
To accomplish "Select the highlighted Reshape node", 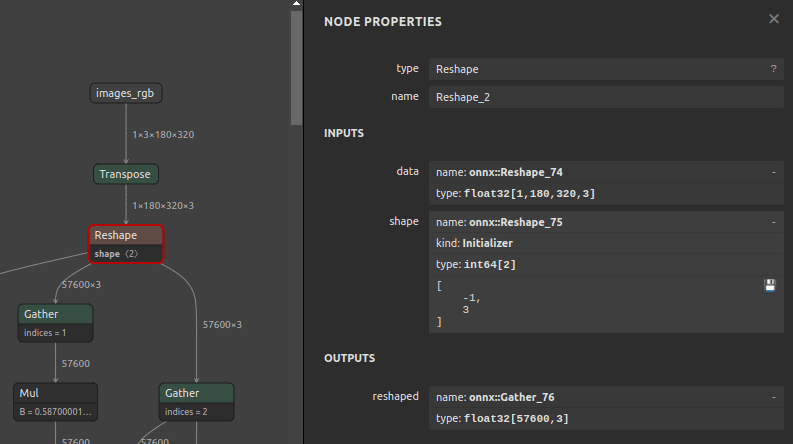I will tap(126, 235).
